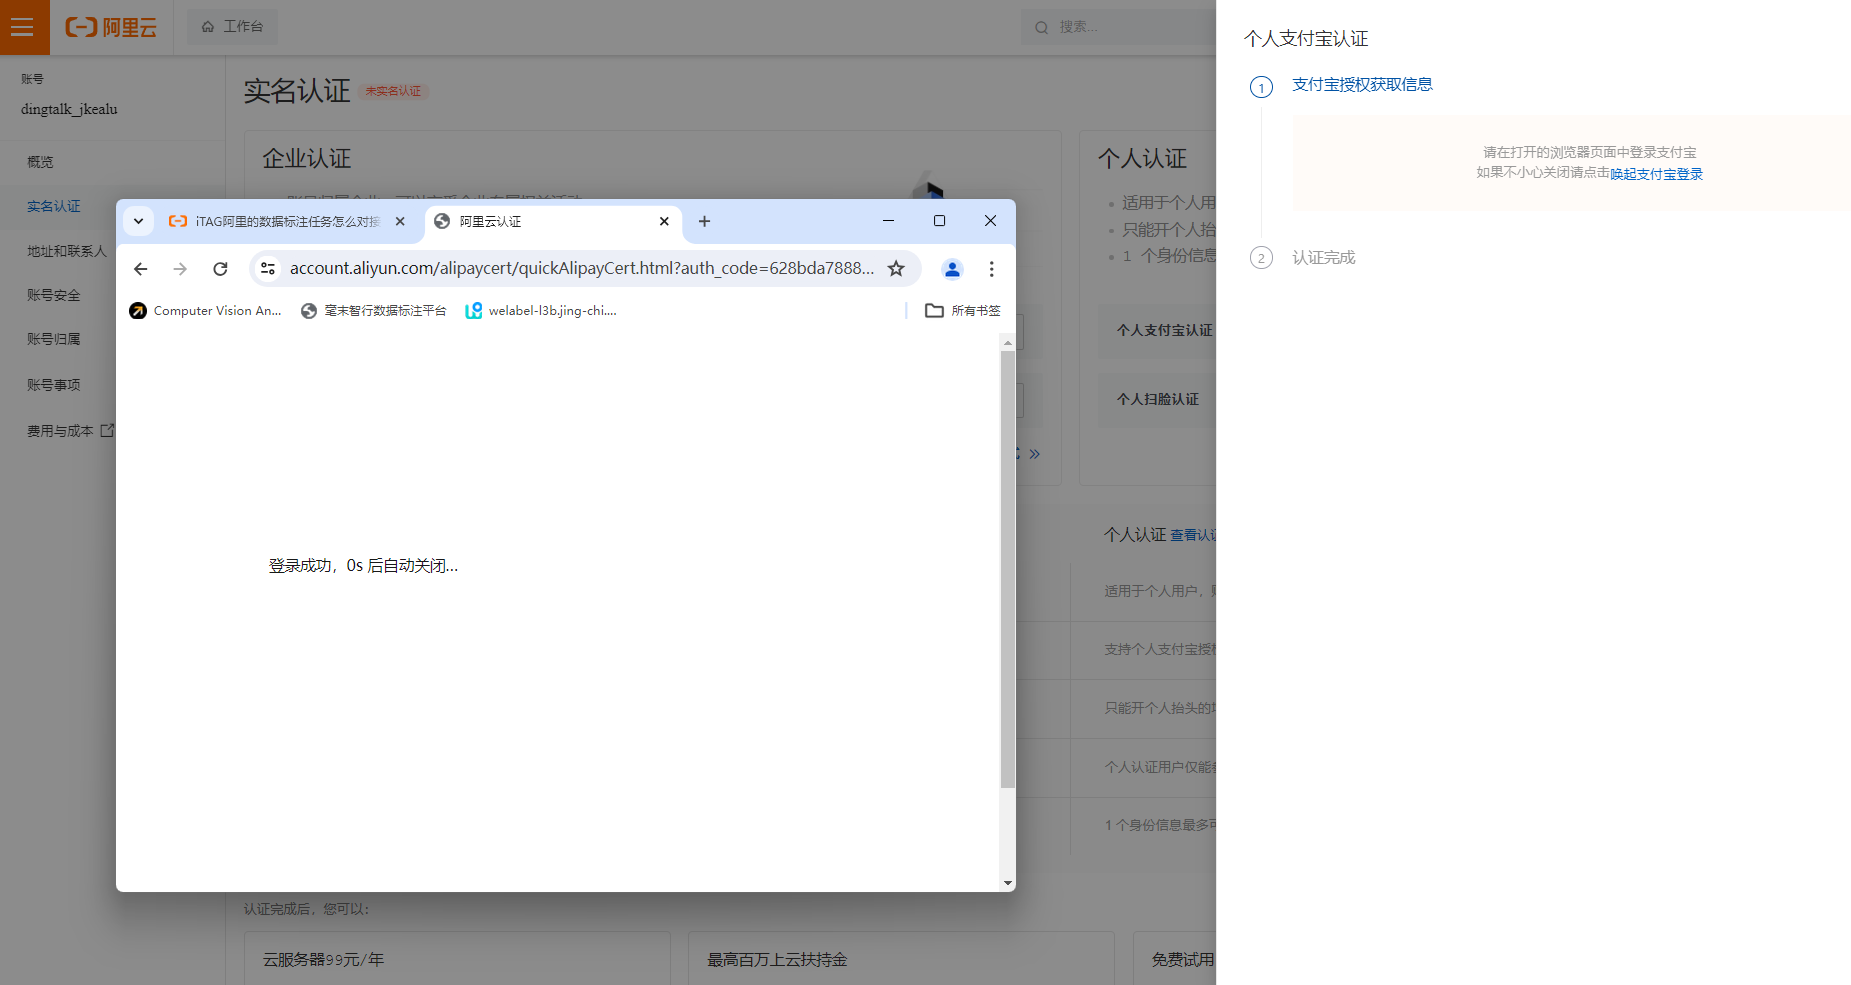Screen dimensions: 1851x985
Task: Bookmark this page with star icon
Action: [896, 268]
